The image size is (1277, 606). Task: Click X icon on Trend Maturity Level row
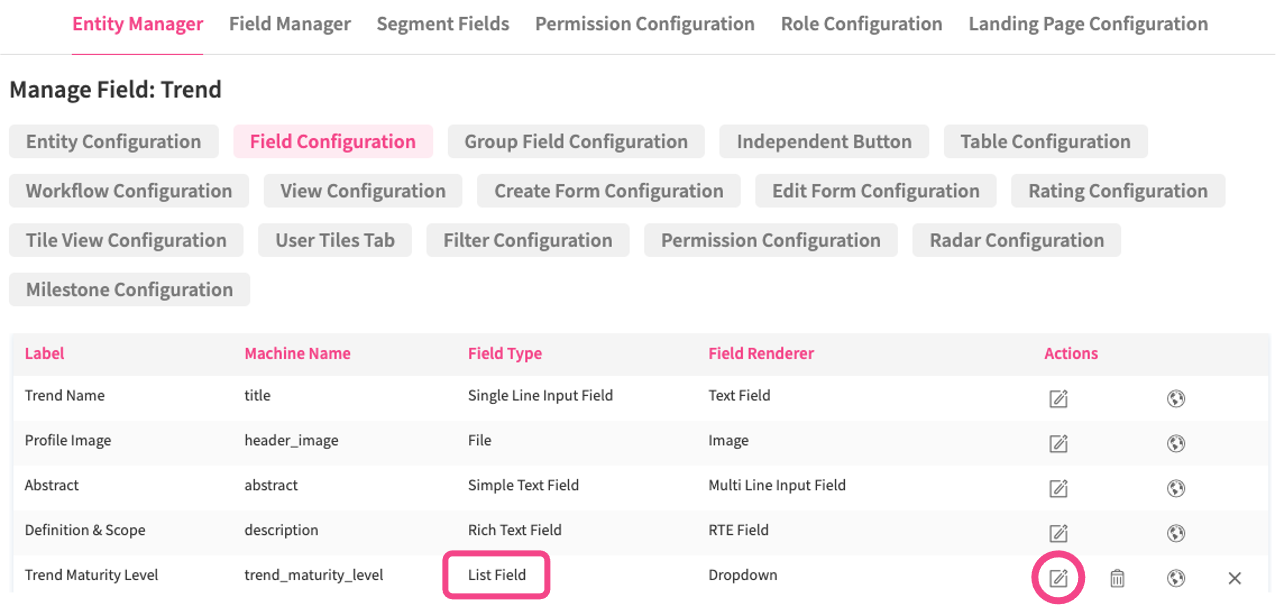(1235, 578)
